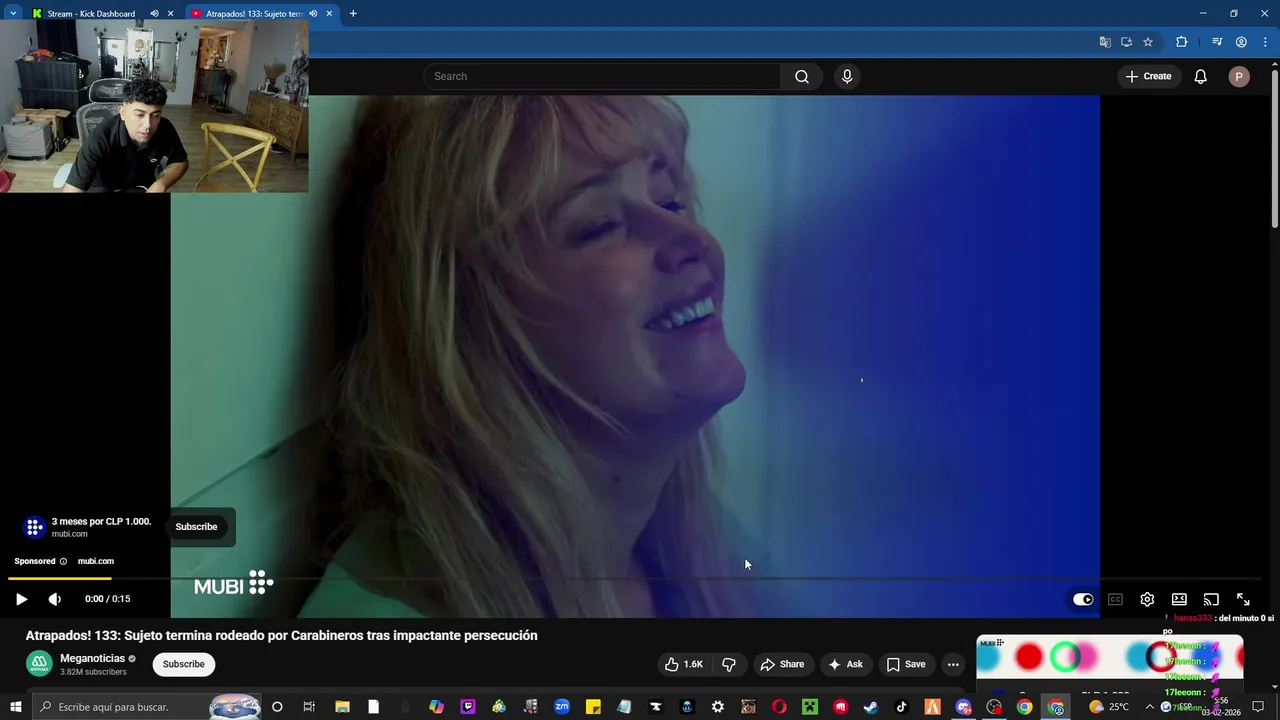Image resolution: width=1280 pixels, height=720 pixels.
Task: Open the Chrome profile icon
Action: tap(1241, 42)
